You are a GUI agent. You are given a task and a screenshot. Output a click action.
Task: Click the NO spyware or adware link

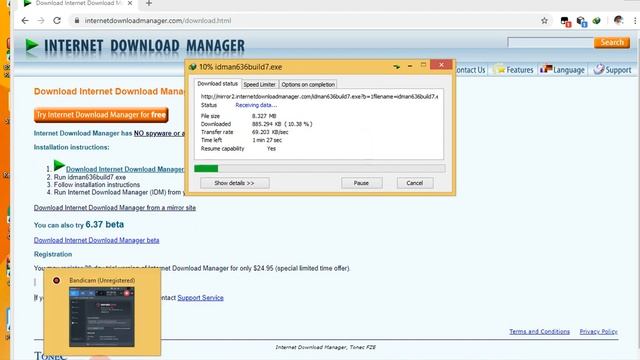coord(159,133)
